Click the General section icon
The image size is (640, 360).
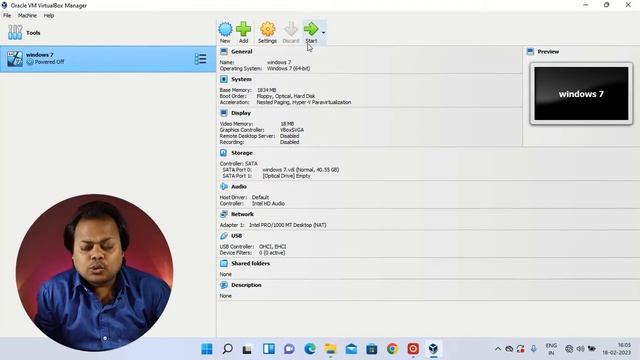224,51
